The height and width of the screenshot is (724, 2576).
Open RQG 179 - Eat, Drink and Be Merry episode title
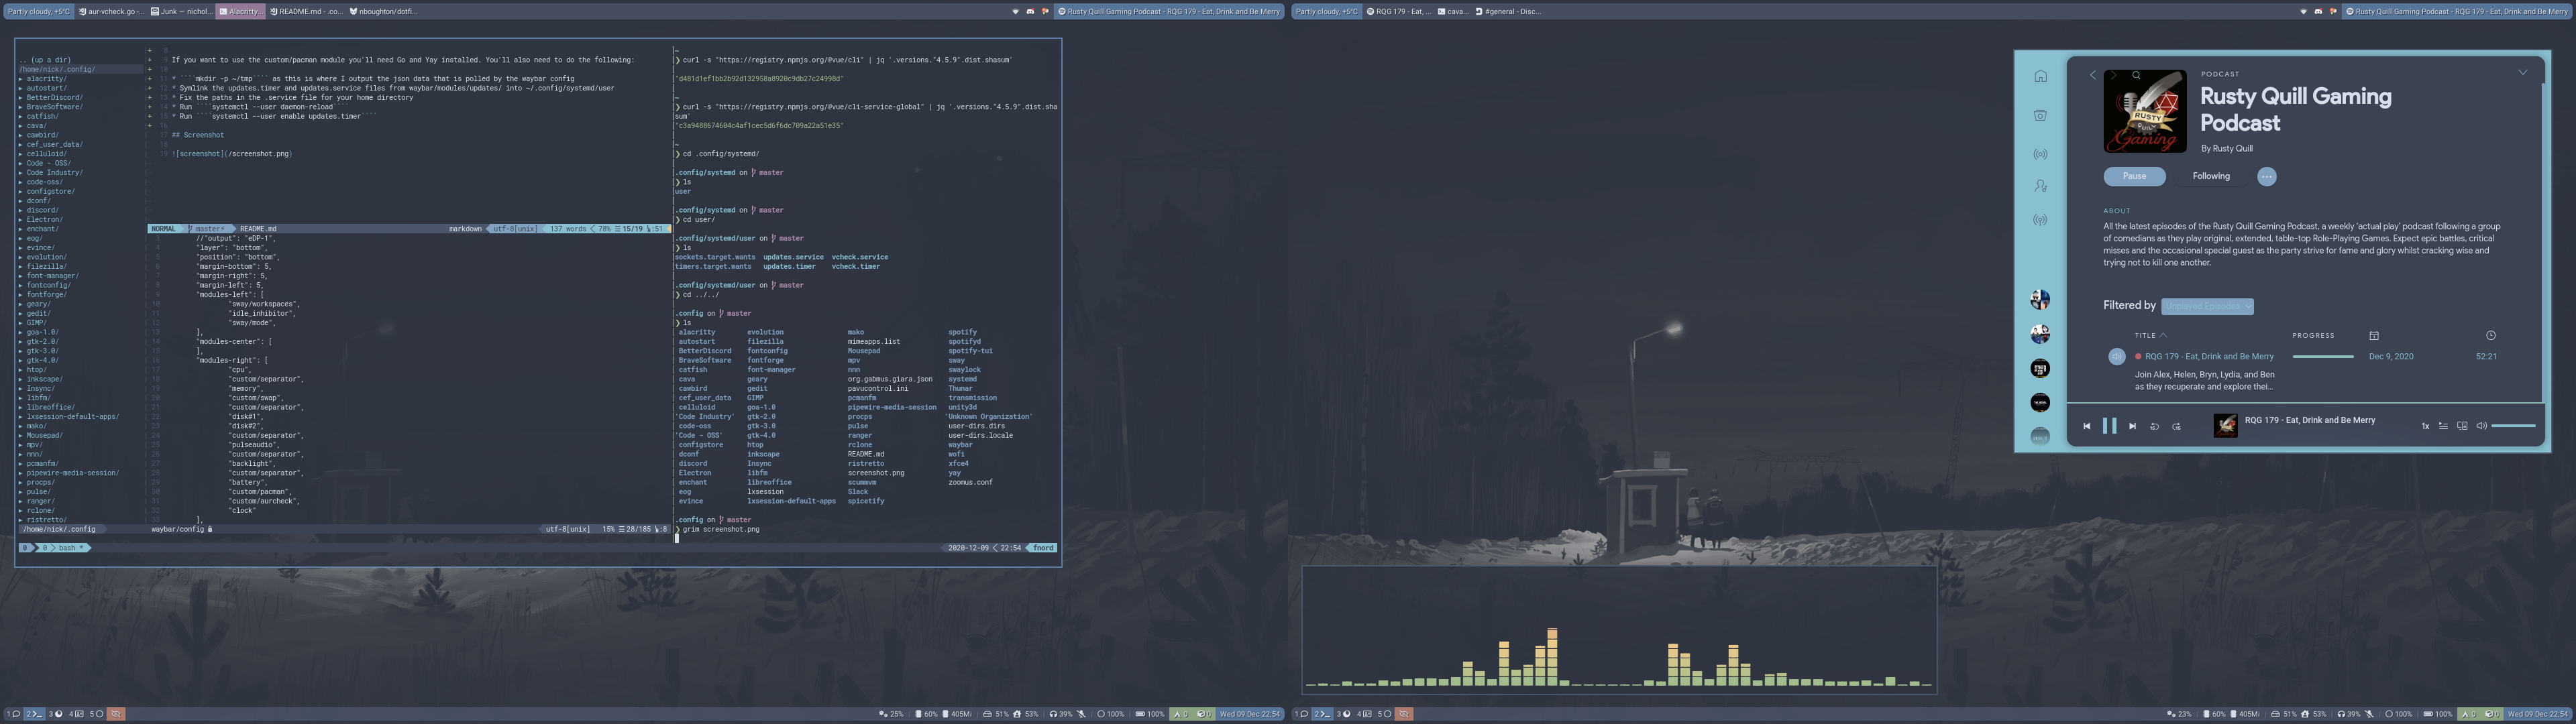[2209, 356]
